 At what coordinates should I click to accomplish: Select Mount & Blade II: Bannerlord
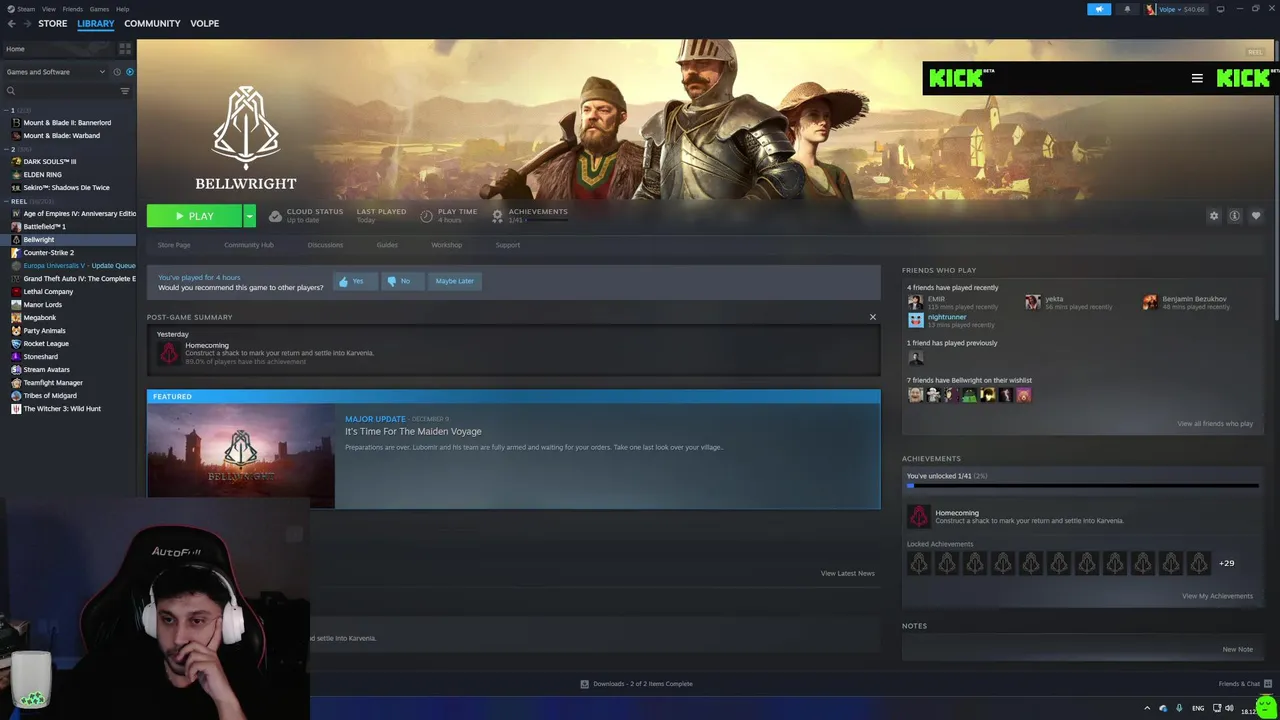point(67,122)
